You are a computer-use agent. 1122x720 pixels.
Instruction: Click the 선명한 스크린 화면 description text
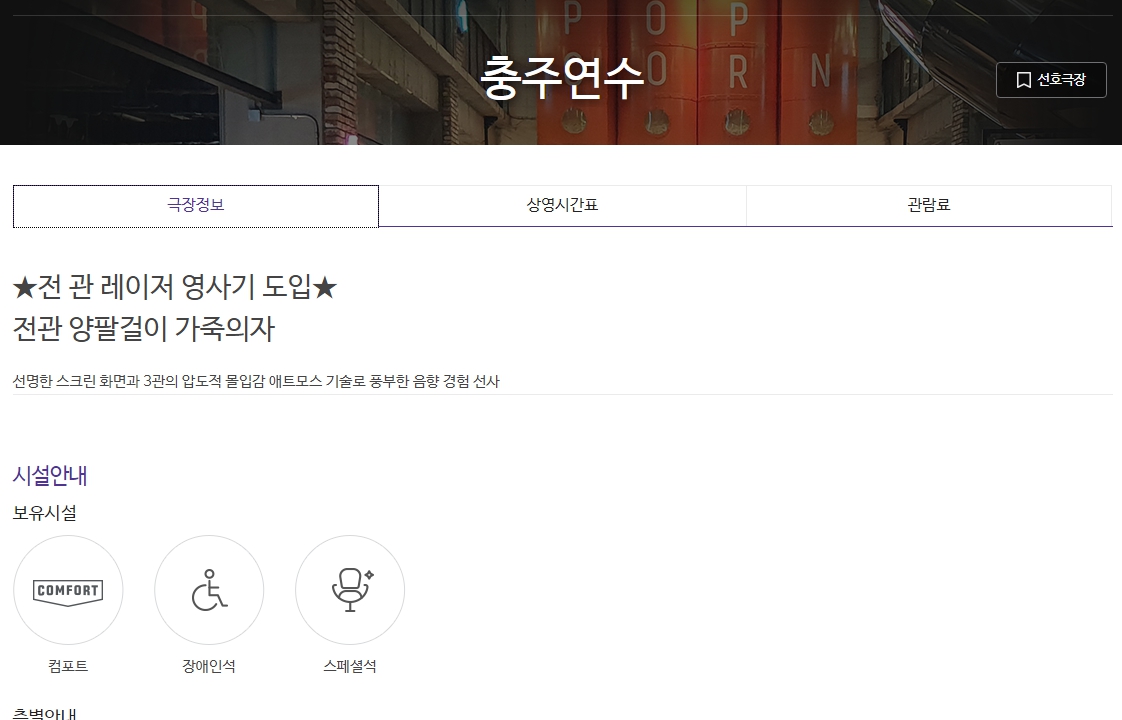(x=256, y=381)
